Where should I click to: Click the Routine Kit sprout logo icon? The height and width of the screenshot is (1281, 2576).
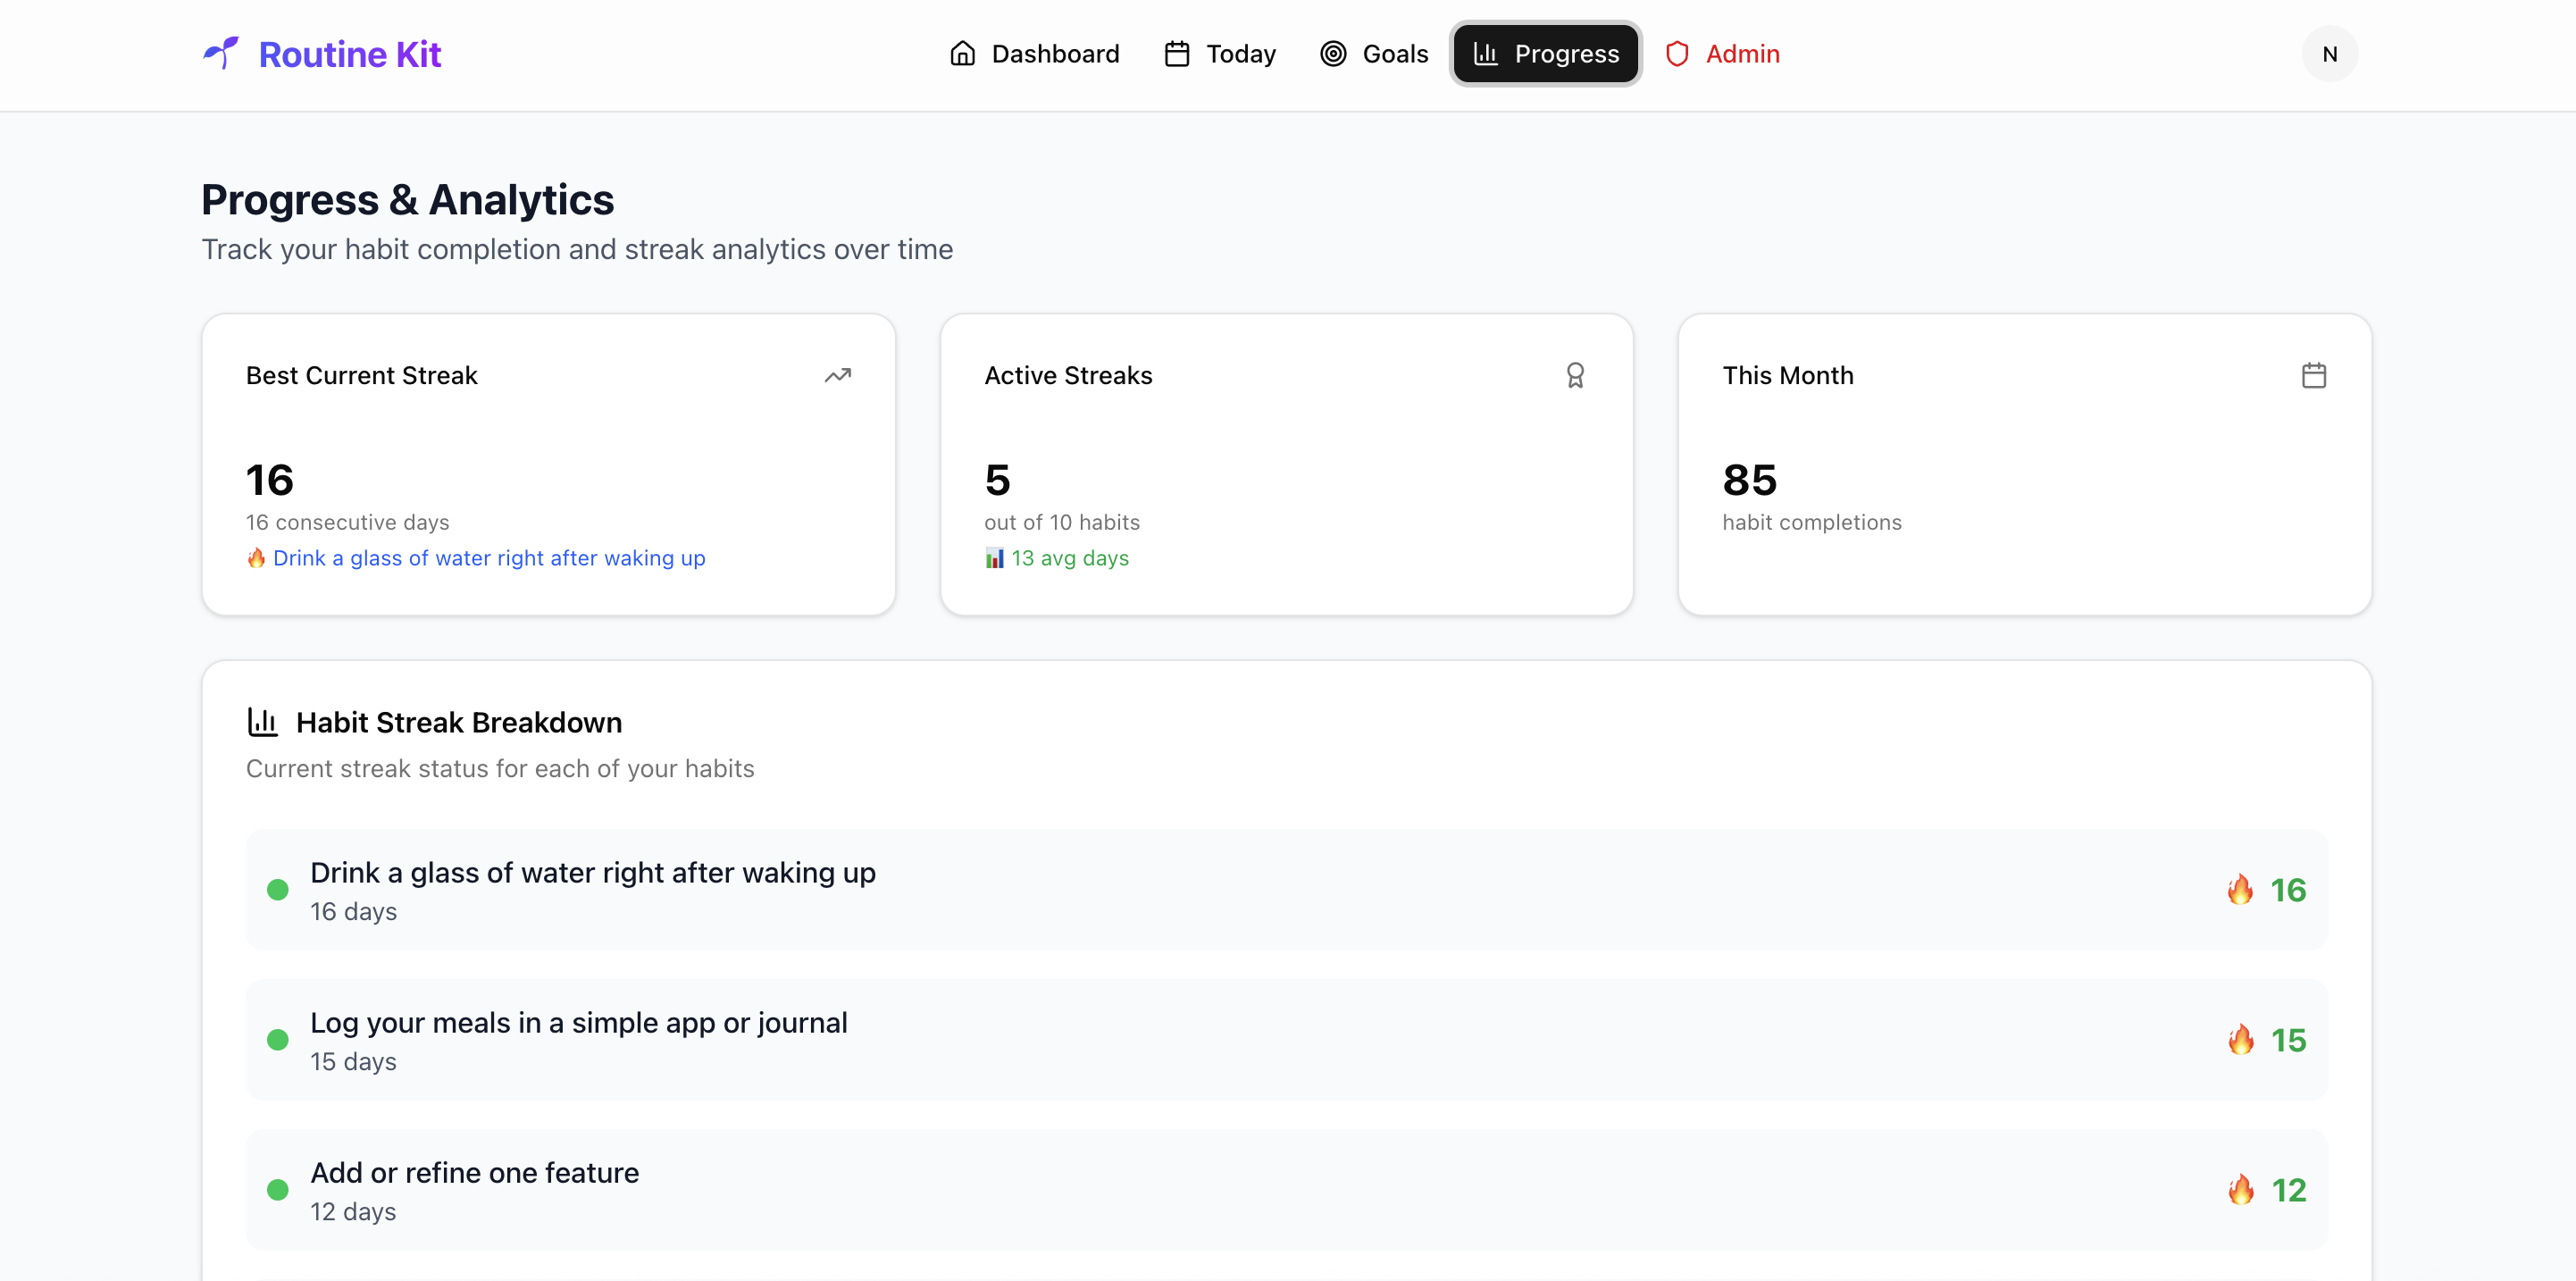pos(221,53)
